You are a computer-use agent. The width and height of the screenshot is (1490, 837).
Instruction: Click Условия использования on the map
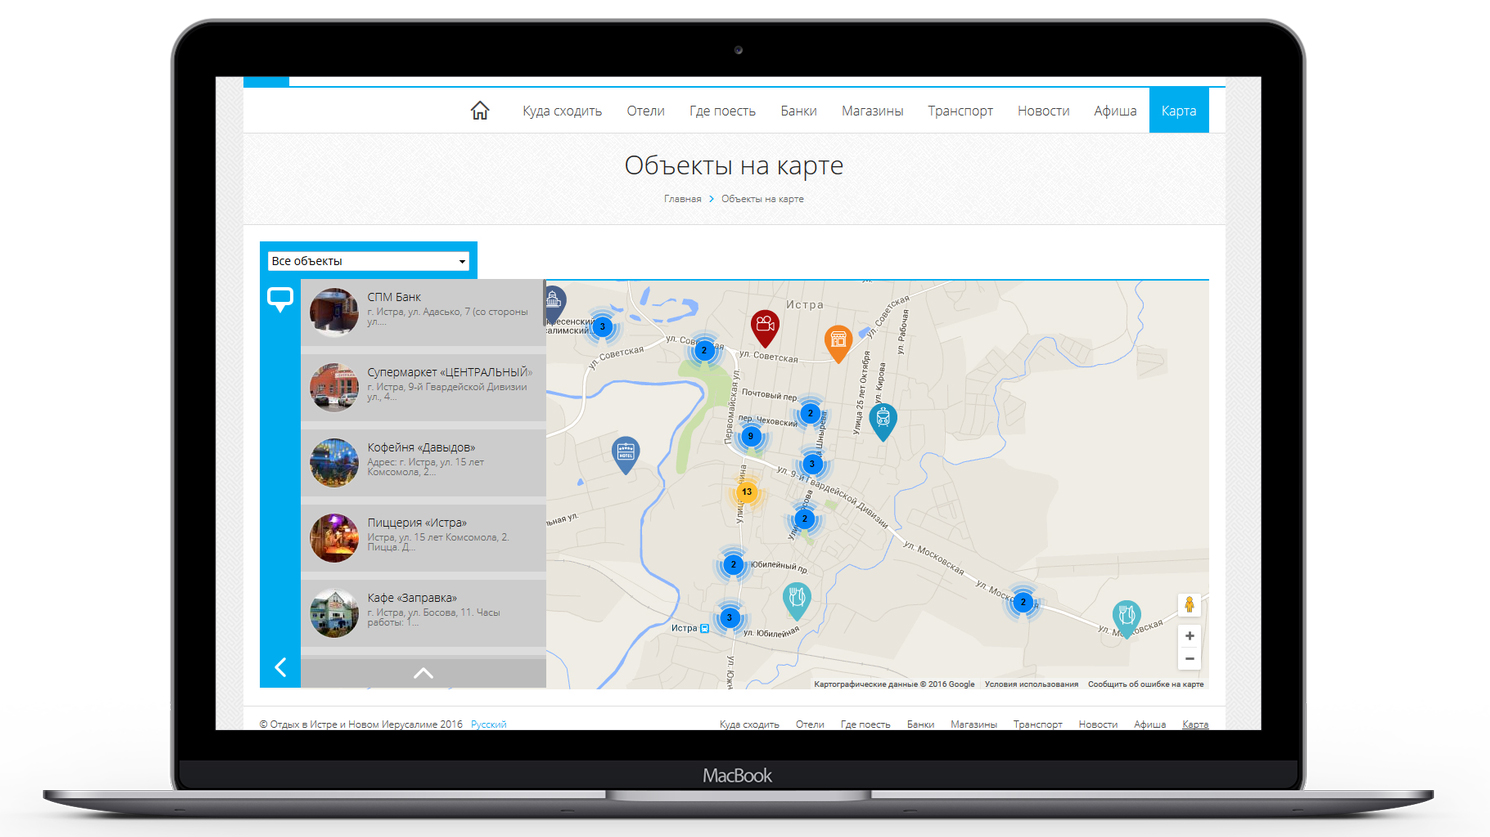(1031, 684)
